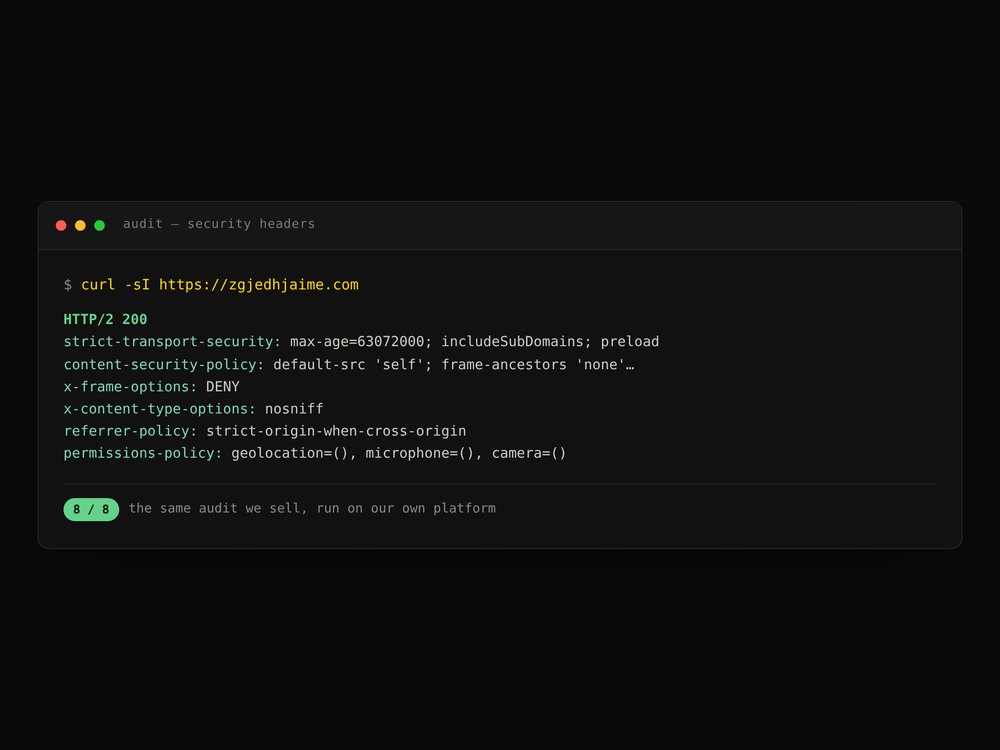This screenshot has width=1000, height=750.
Task: Click the x-content-type-options: nosniff line
Action: click(193, 409)
